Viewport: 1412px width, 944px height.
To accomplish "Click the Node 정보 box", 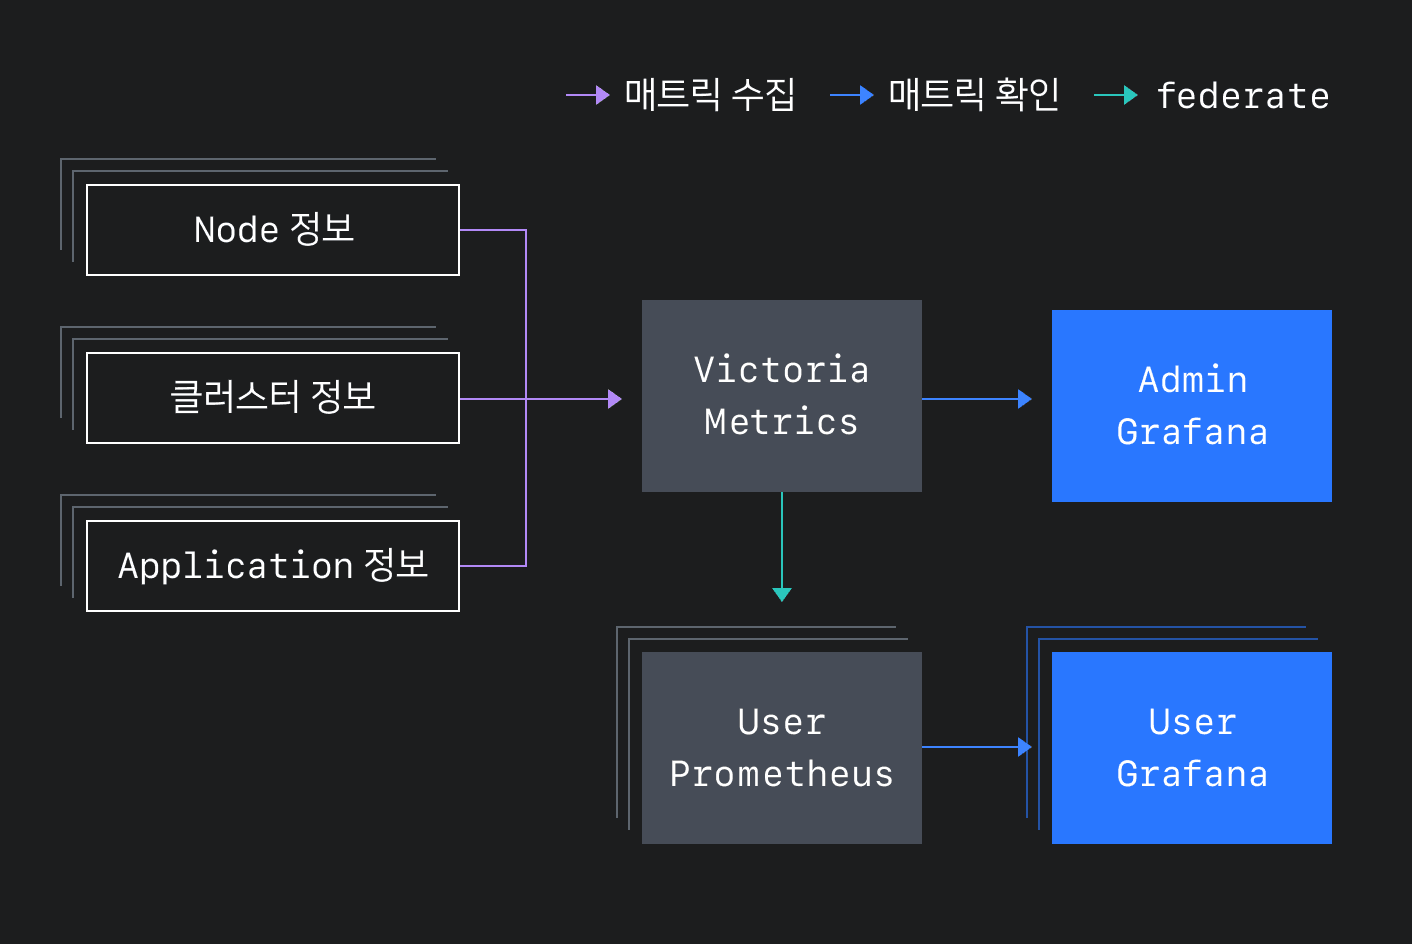I will click(x=273, y=230).
